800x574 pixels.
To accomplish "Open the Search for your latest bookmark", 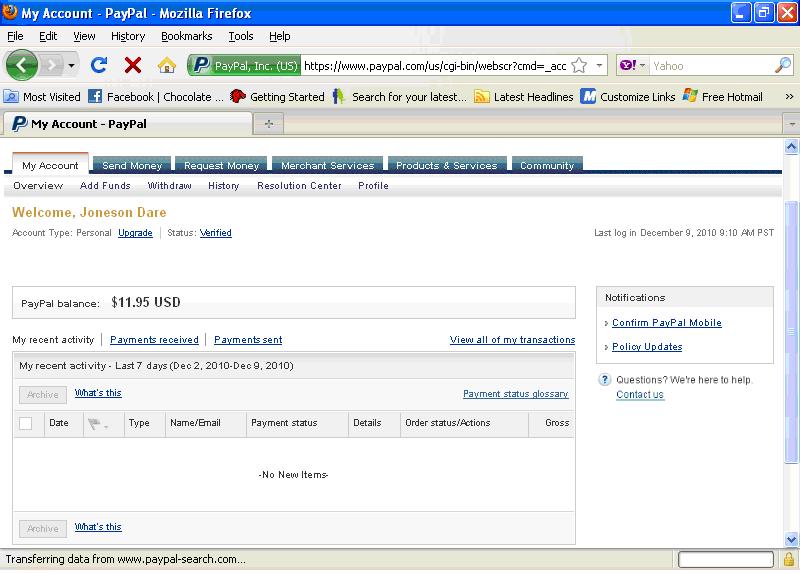I will click(x=399, y=96).
